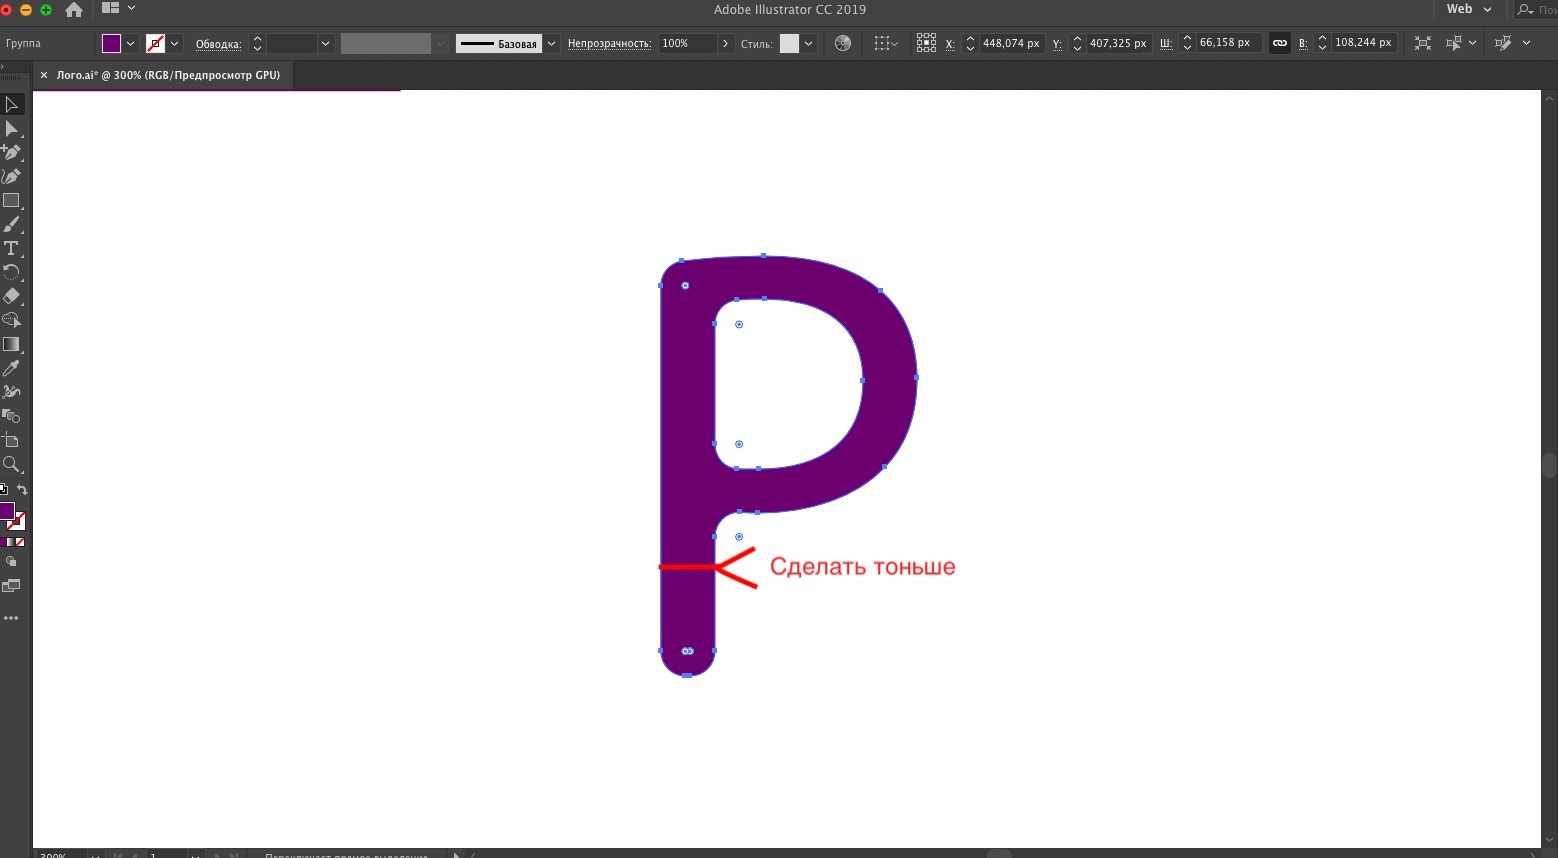This screenshot has width=1558, height=858.
Task: Expand the opacity slider arrow
Action: [x=726, y=43]
